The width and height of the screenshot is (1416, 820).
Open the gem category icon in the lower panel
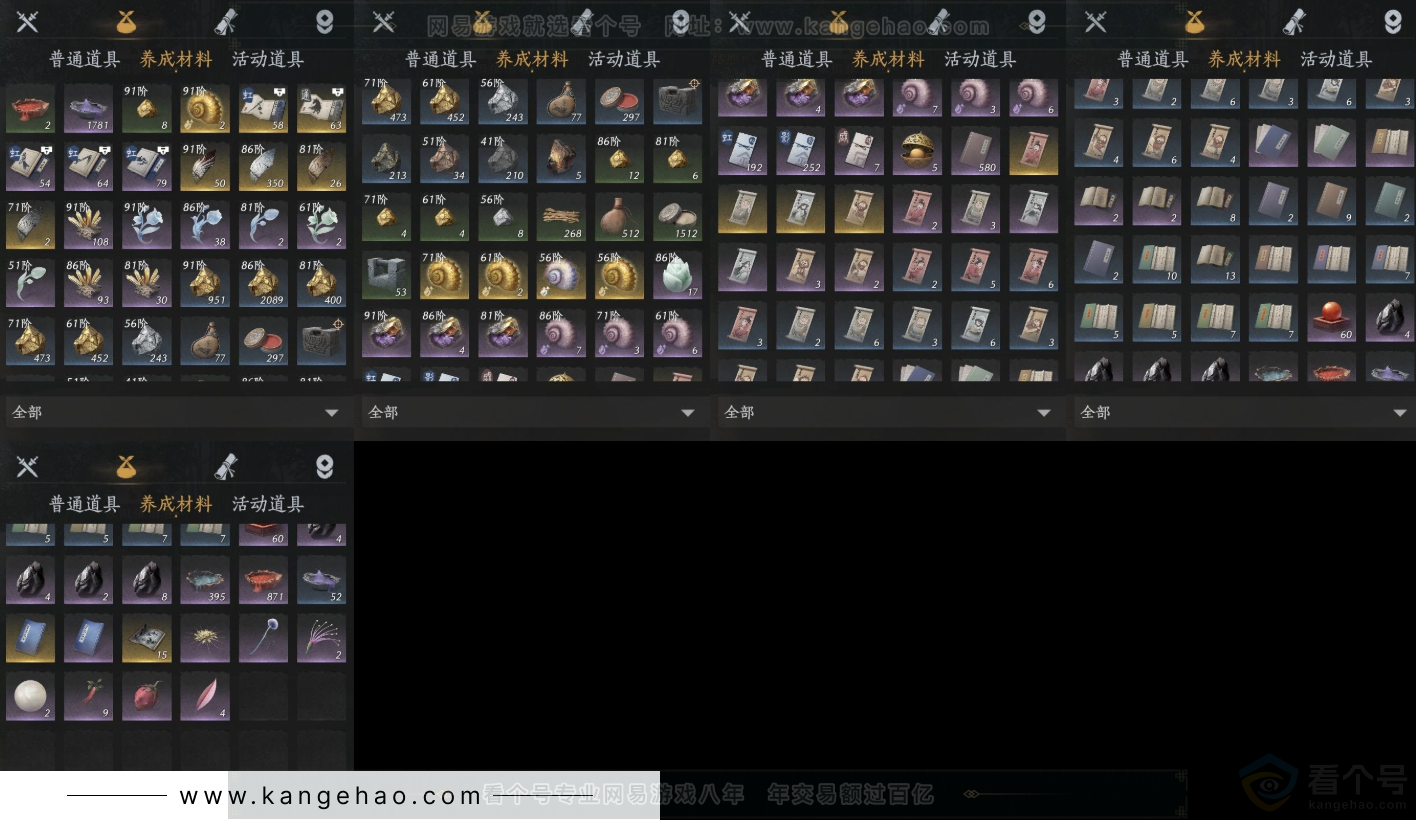coord(324,466)
